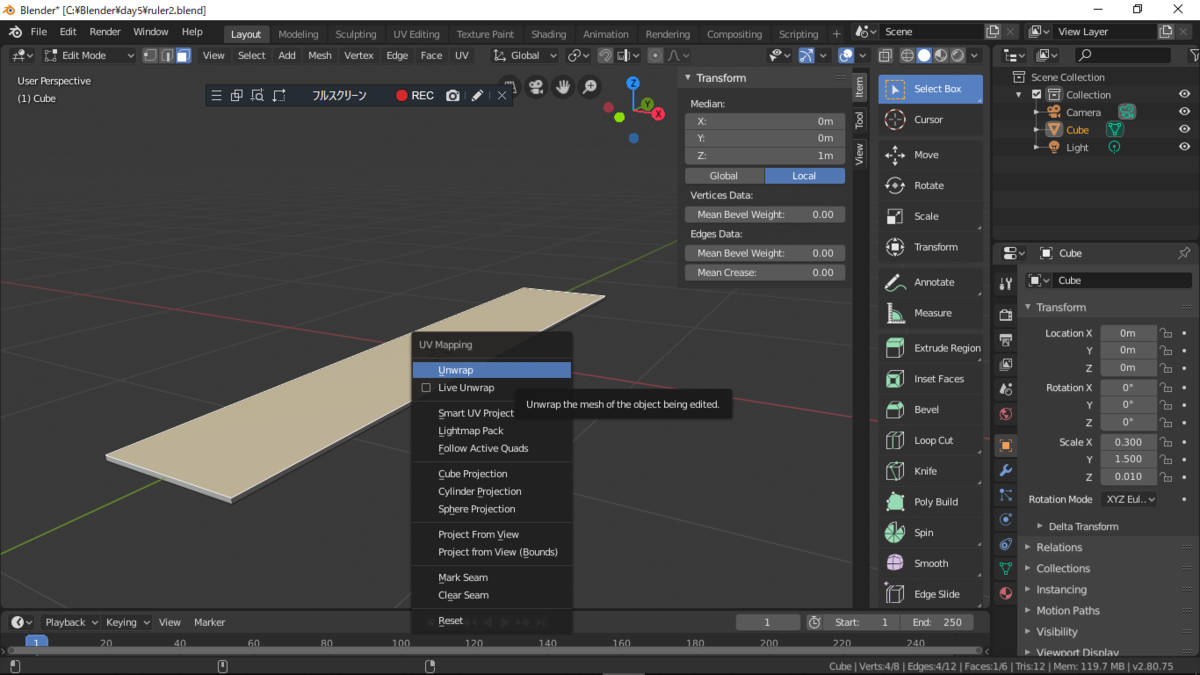Switch to vertex select mode
This screenshot has height=675, width=1200.
(150, 55)
